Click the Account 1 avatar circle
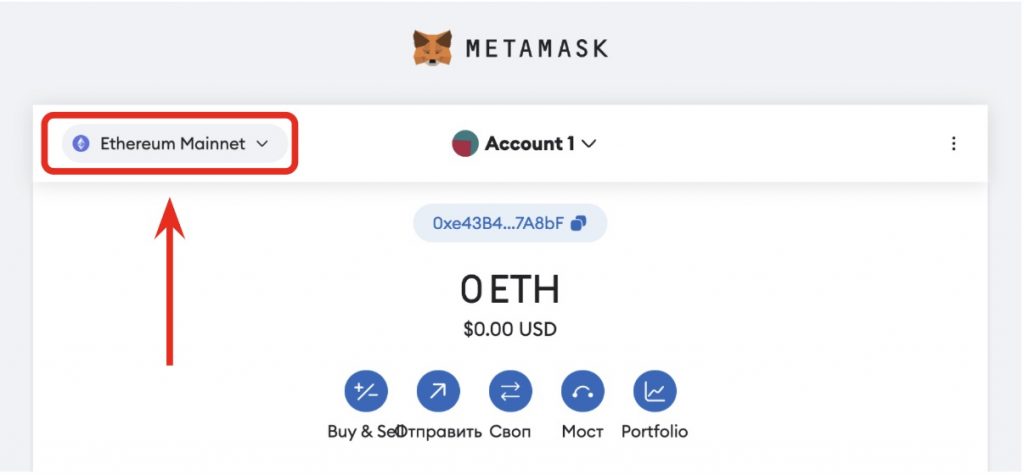1024x475 pixels. [465, 143]
